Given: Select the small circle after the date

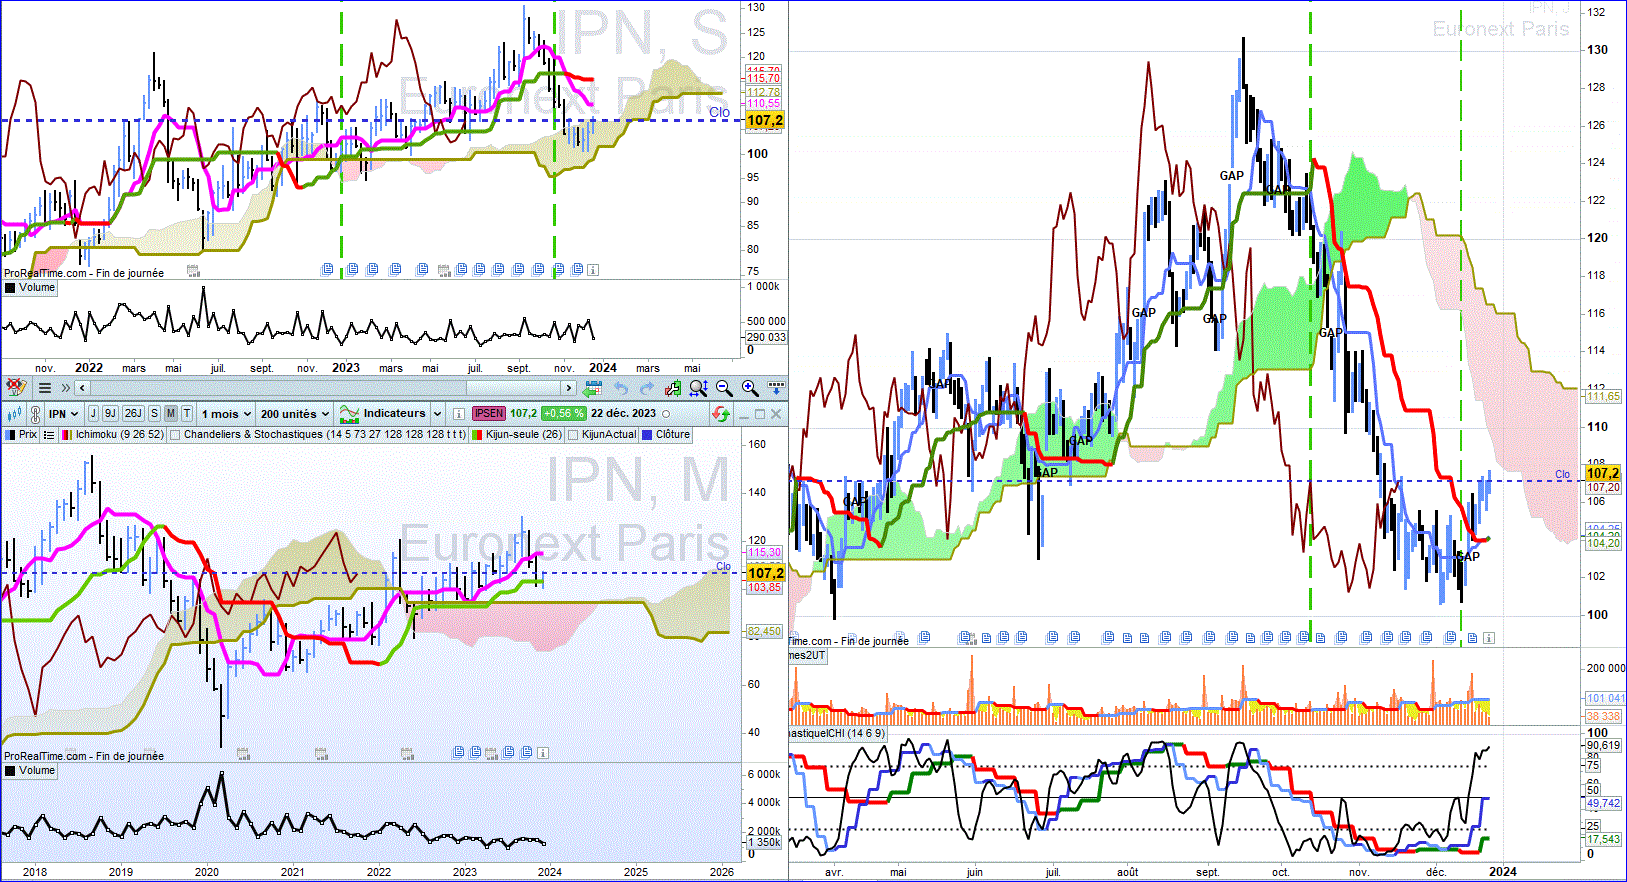Looking at the screenshot, I should click(x=667, y=414).
